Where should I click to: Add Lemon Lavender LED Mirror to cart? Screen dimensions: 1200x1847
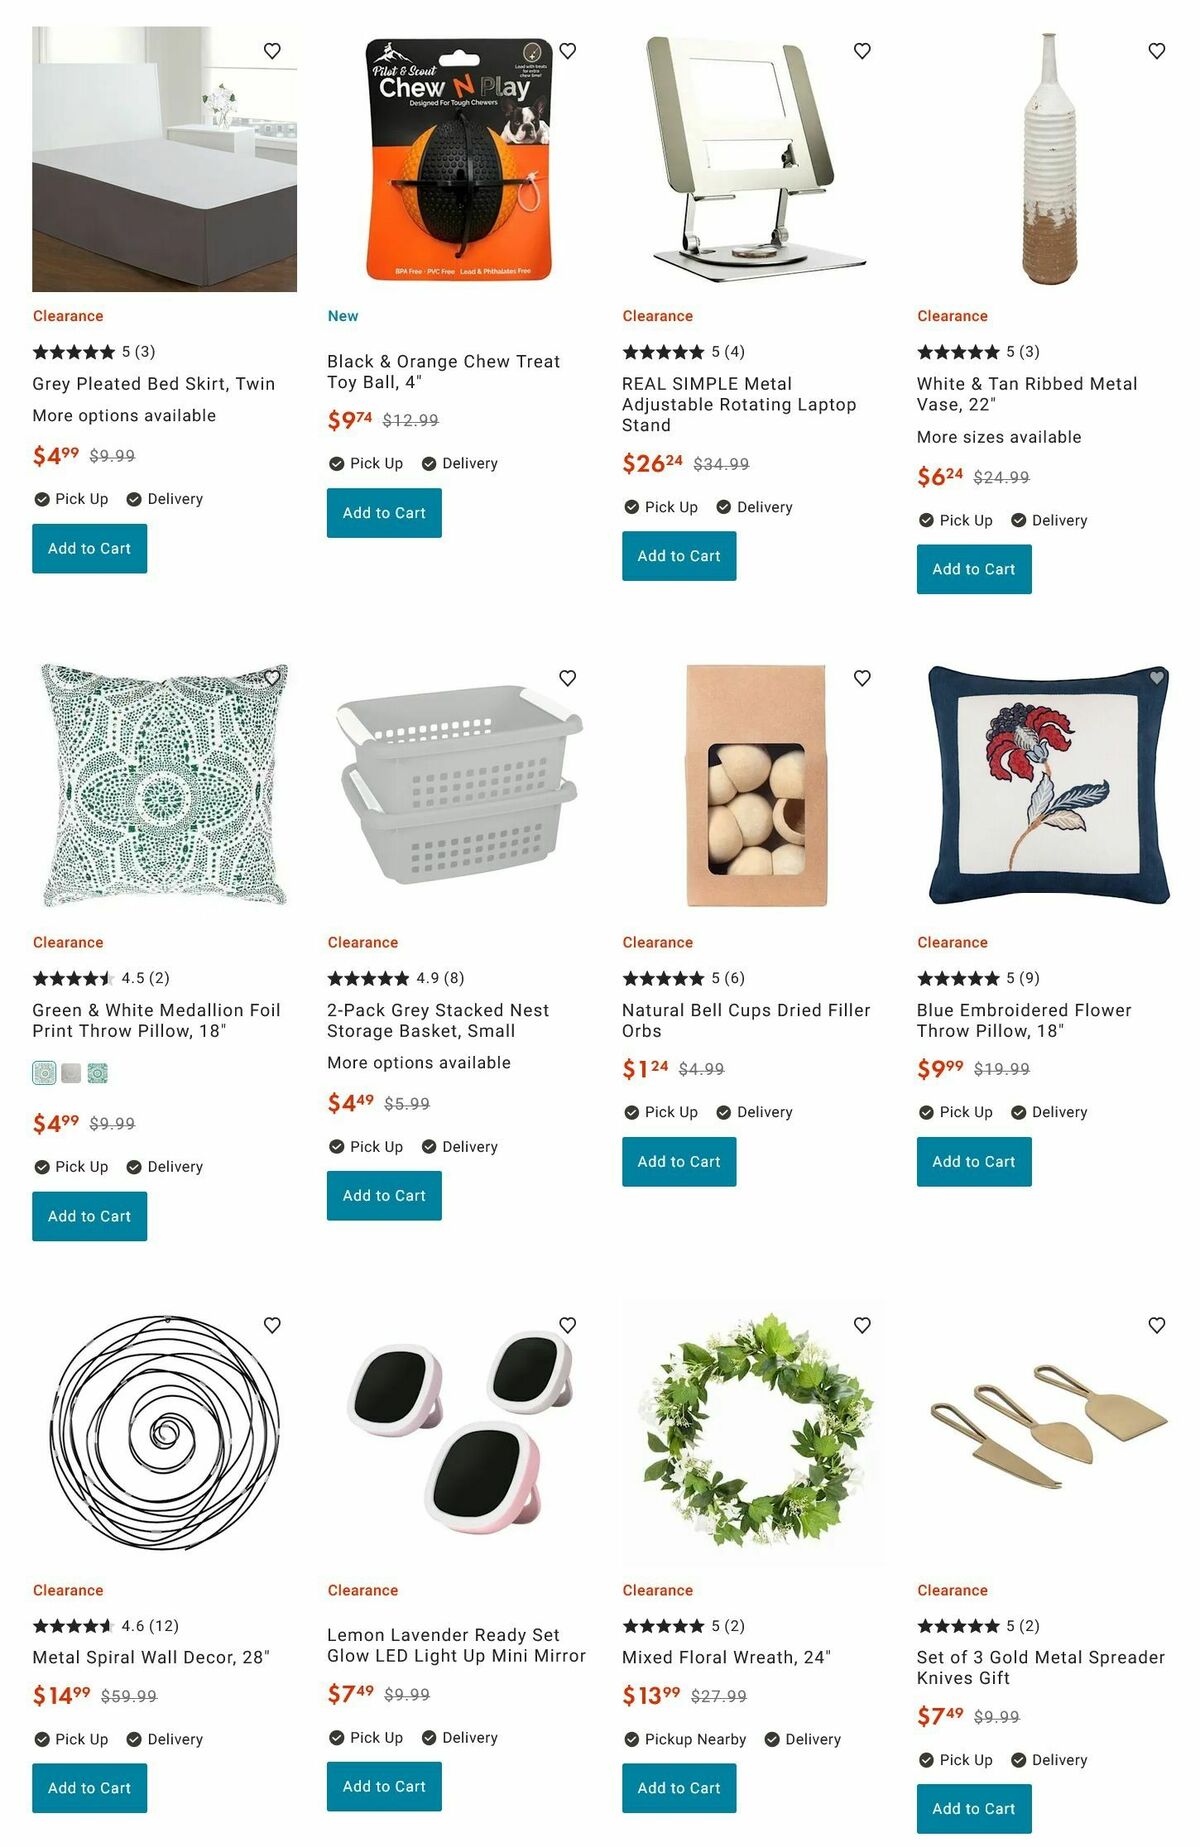point(384,1786)
